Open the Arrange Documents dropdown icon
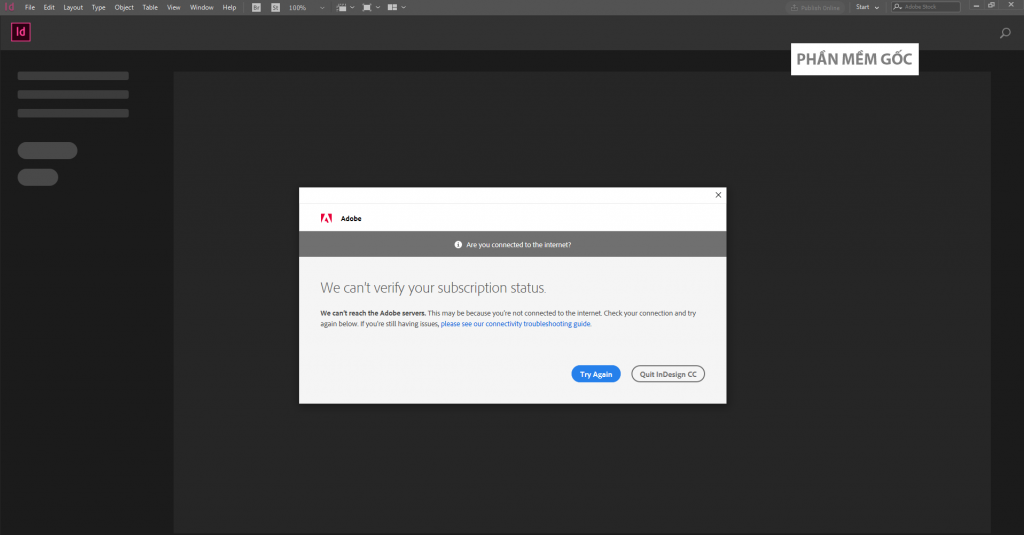 pos(396,8)
